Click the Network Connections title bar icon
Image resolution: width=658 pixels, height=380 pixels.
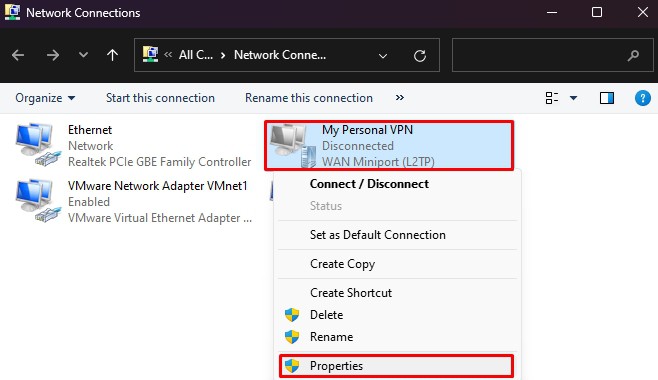(12, 12)
